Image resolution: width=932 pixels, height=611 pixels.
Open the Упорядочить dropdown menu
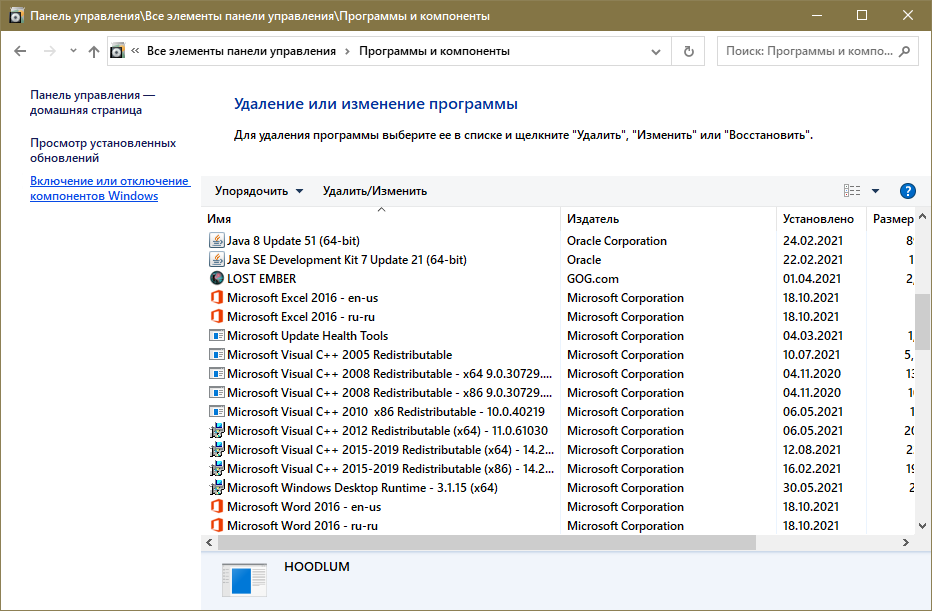click(258, 191)
